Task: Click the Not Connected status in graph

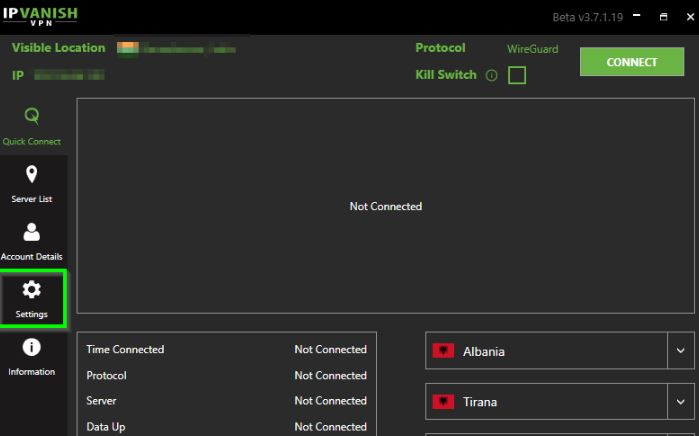Action: tap(386, 206)
